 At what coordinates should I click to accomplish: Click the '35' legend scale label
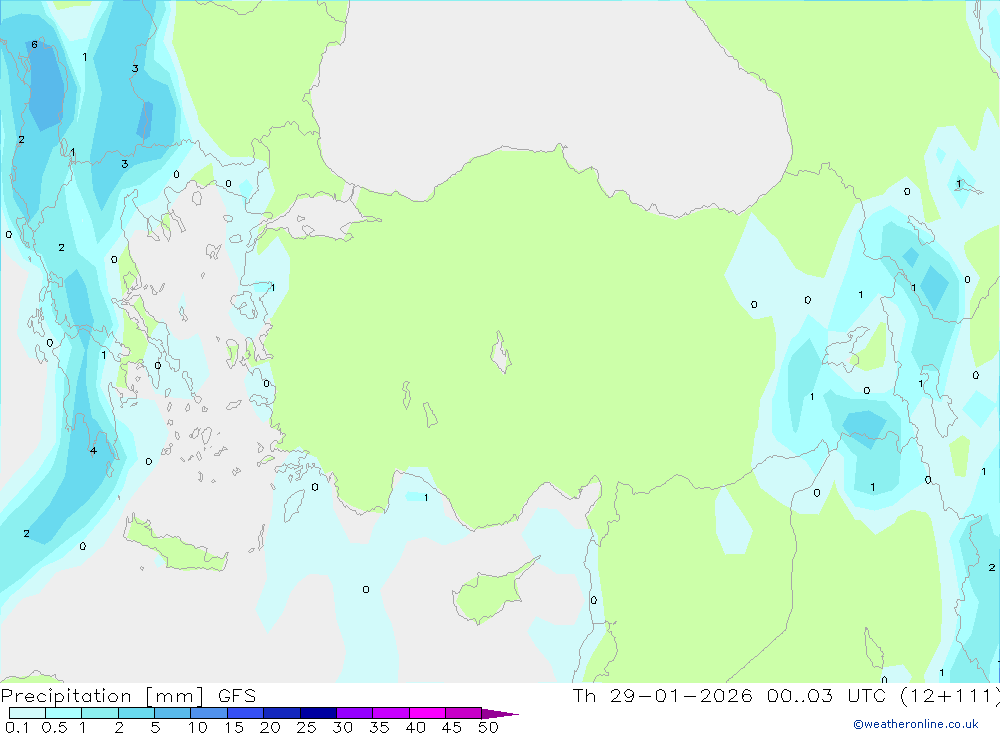pyautogui.click(x=379, y=727)
